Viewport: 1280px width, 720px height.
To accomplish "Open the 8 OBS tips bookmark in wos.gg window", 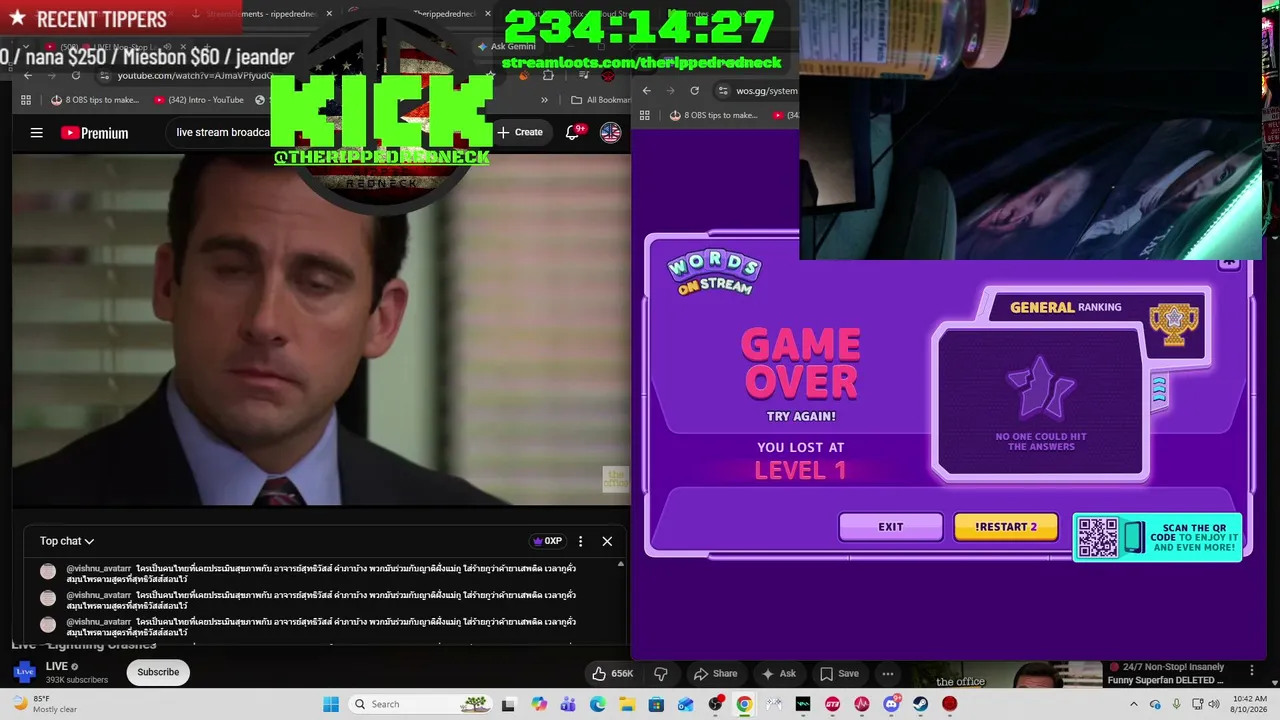I will point(713,115).
